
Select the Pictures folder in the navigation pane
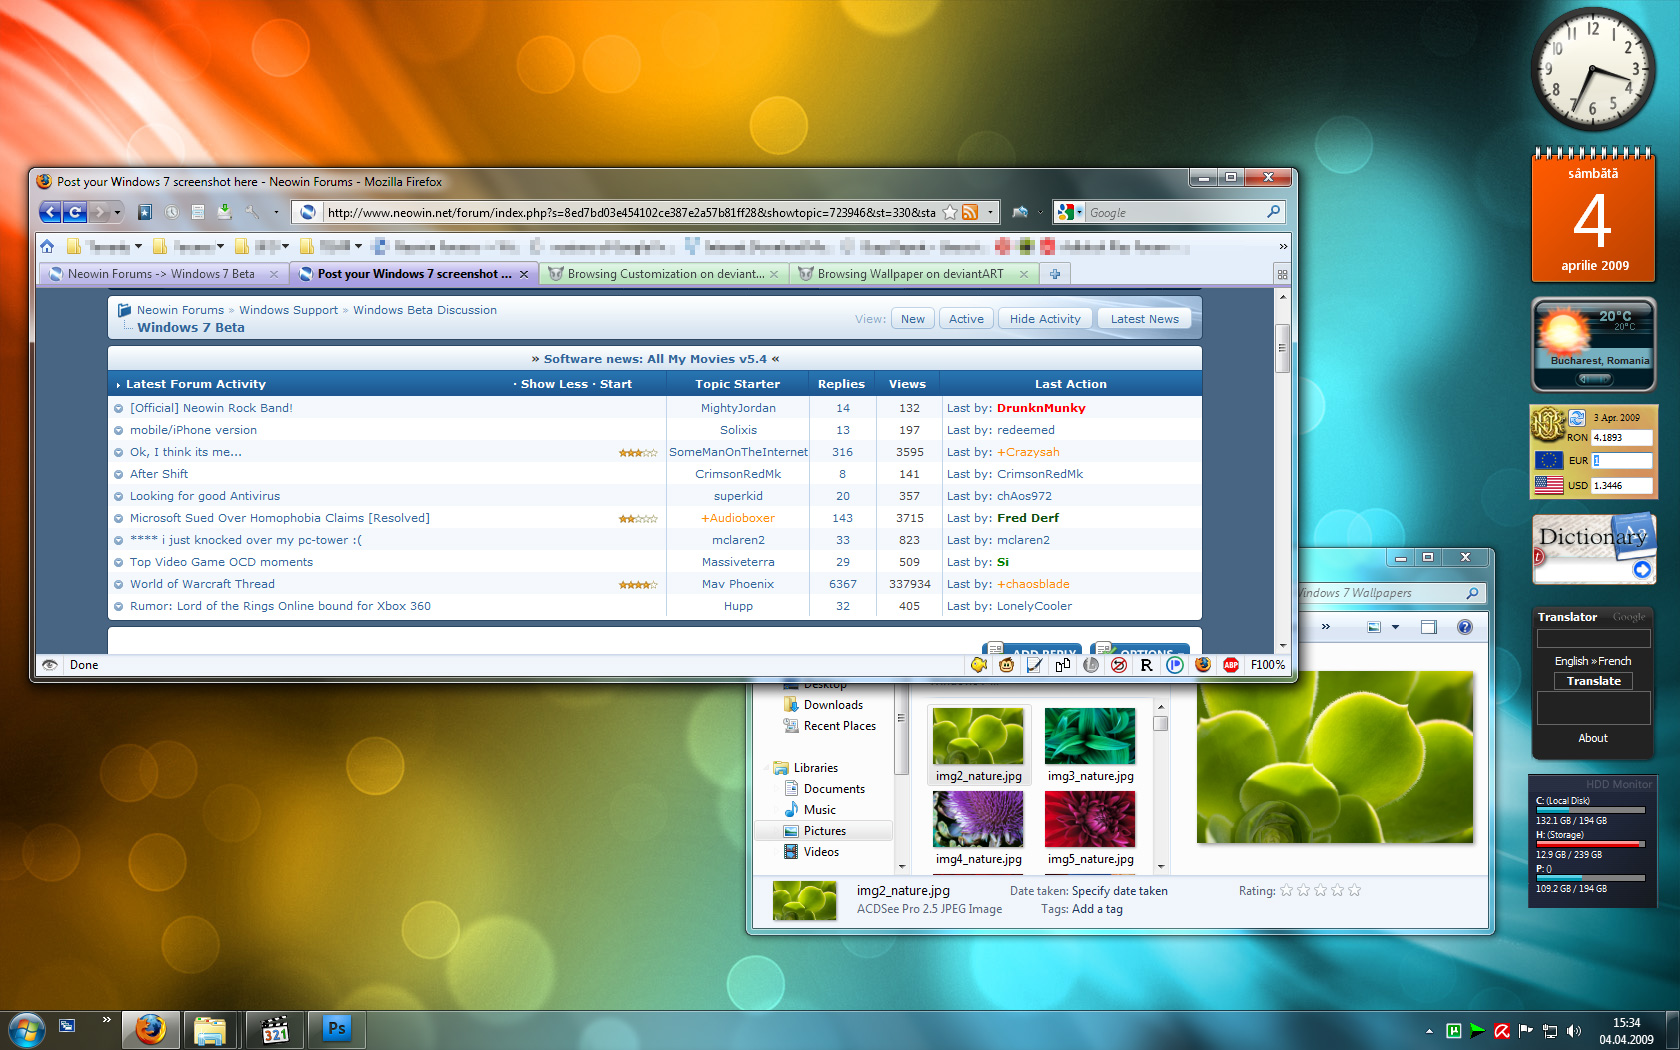[x=824, y=830]
